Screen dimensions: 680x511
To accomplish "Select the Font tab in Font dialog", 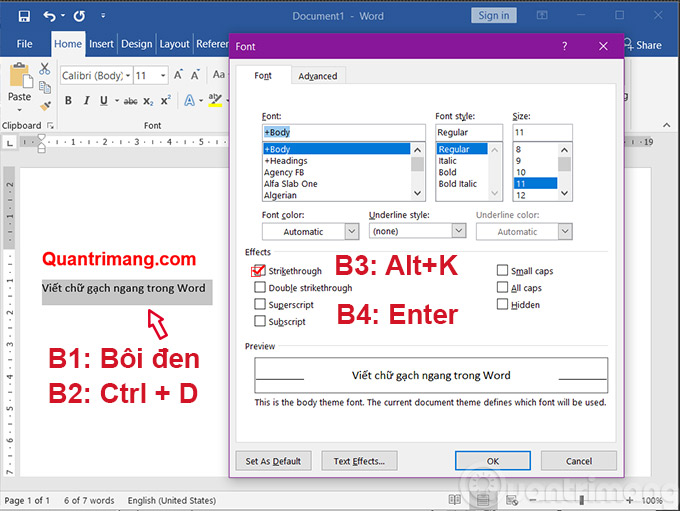I will [263, 75].
